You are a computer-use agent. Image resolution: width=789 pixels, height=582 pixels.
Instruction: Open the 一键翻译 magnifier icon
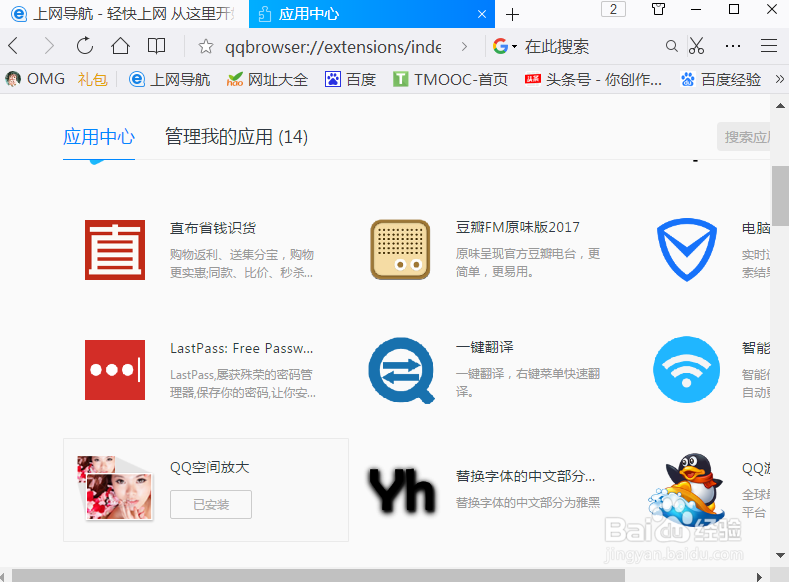click(x=401, y=370)
